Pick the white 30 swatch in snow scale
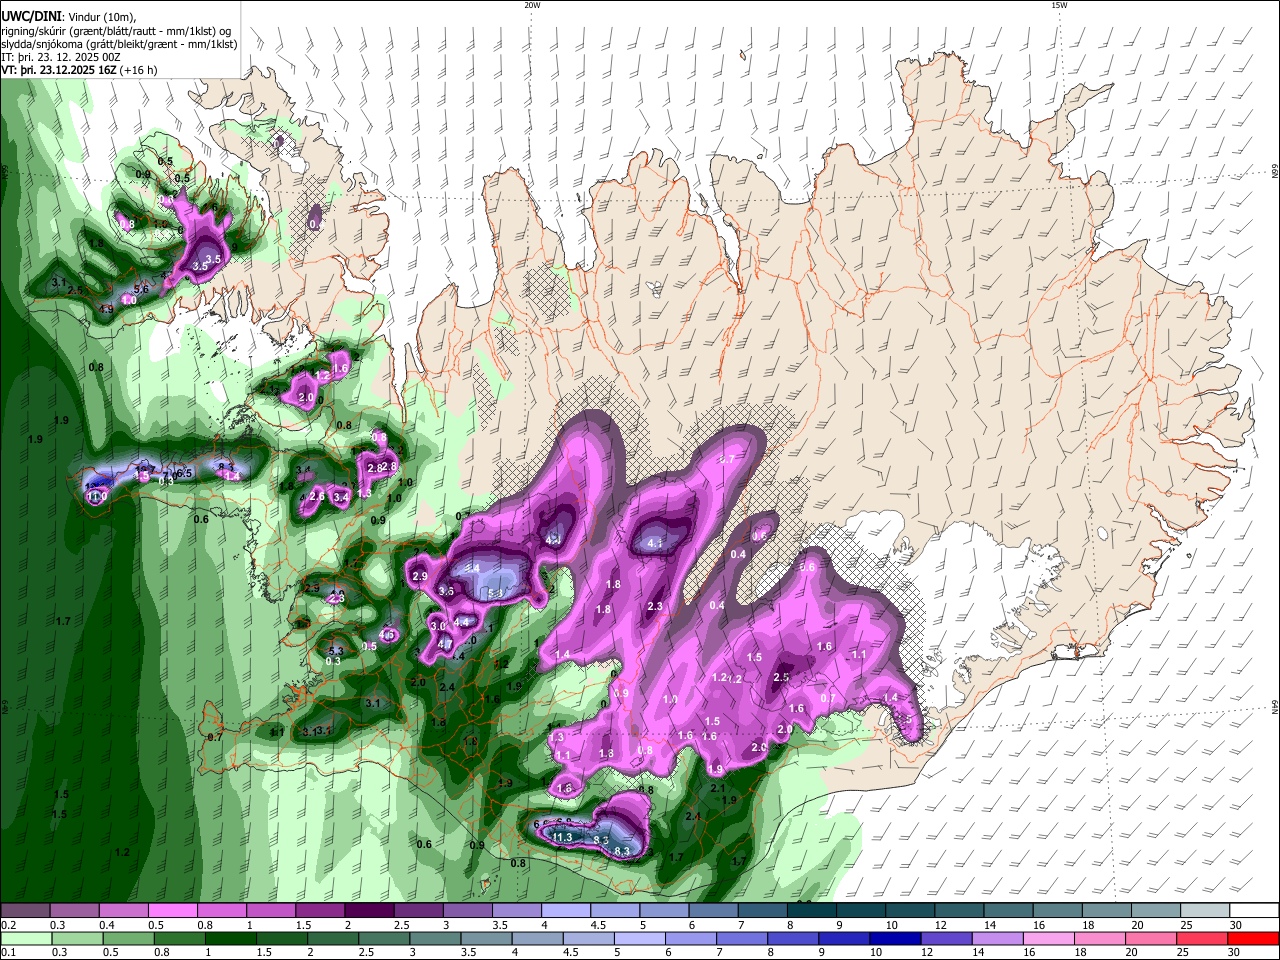 point(1254,911)
